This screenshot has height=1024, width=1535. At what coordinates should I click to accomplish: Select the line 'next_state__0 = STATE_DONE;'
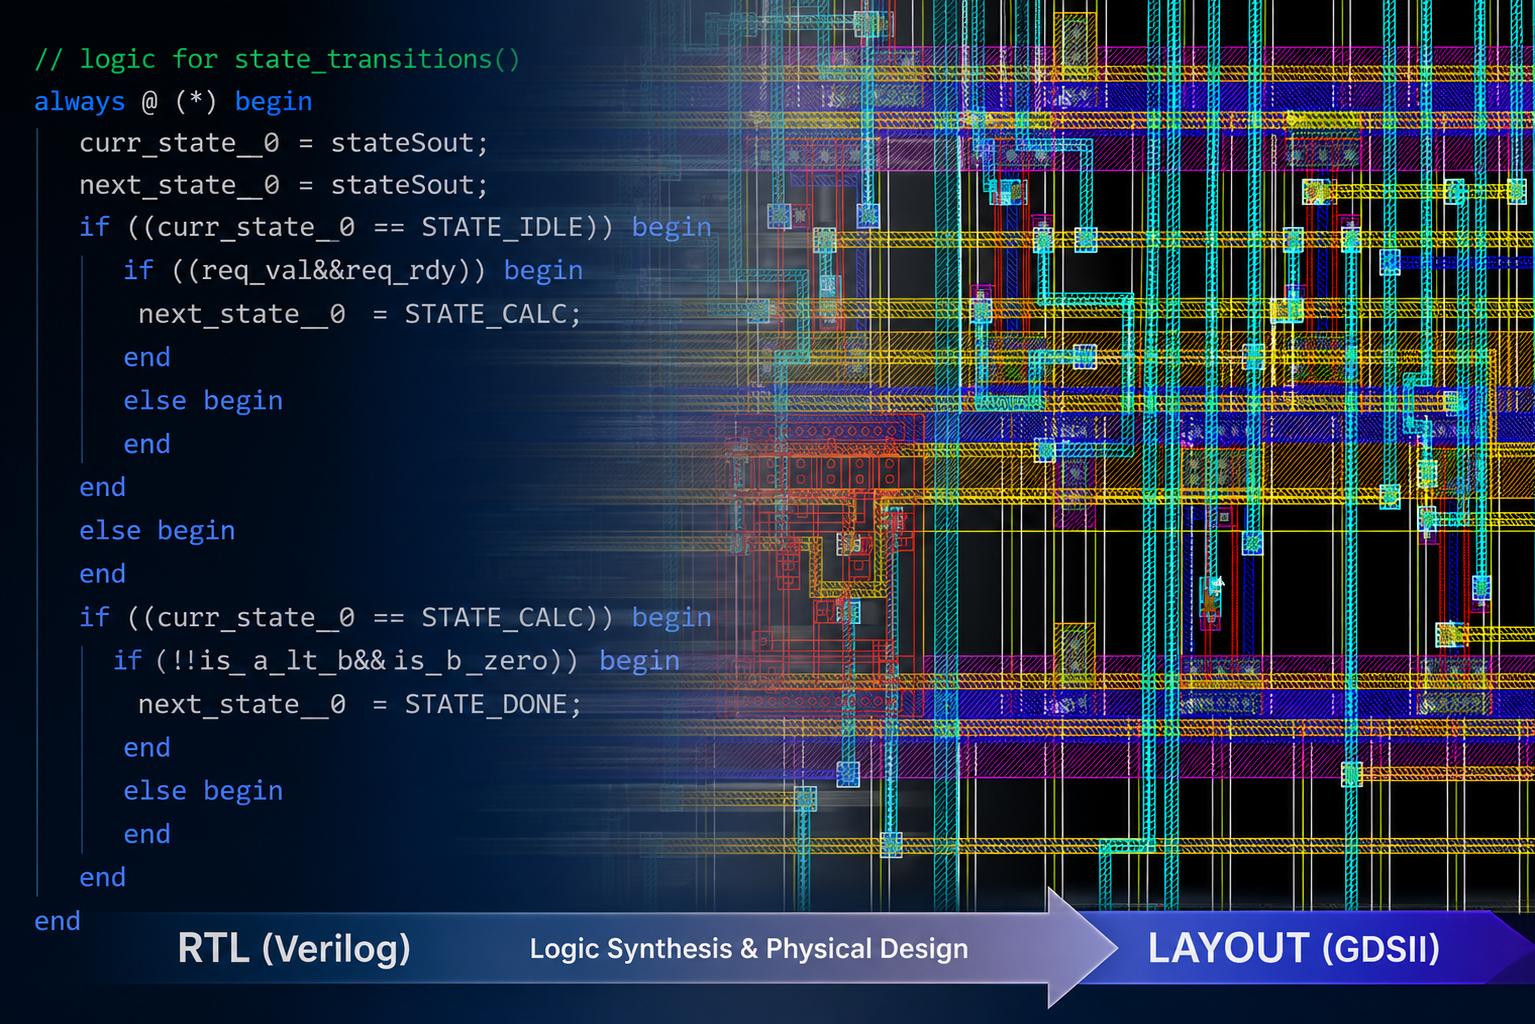tap(359, 705)
